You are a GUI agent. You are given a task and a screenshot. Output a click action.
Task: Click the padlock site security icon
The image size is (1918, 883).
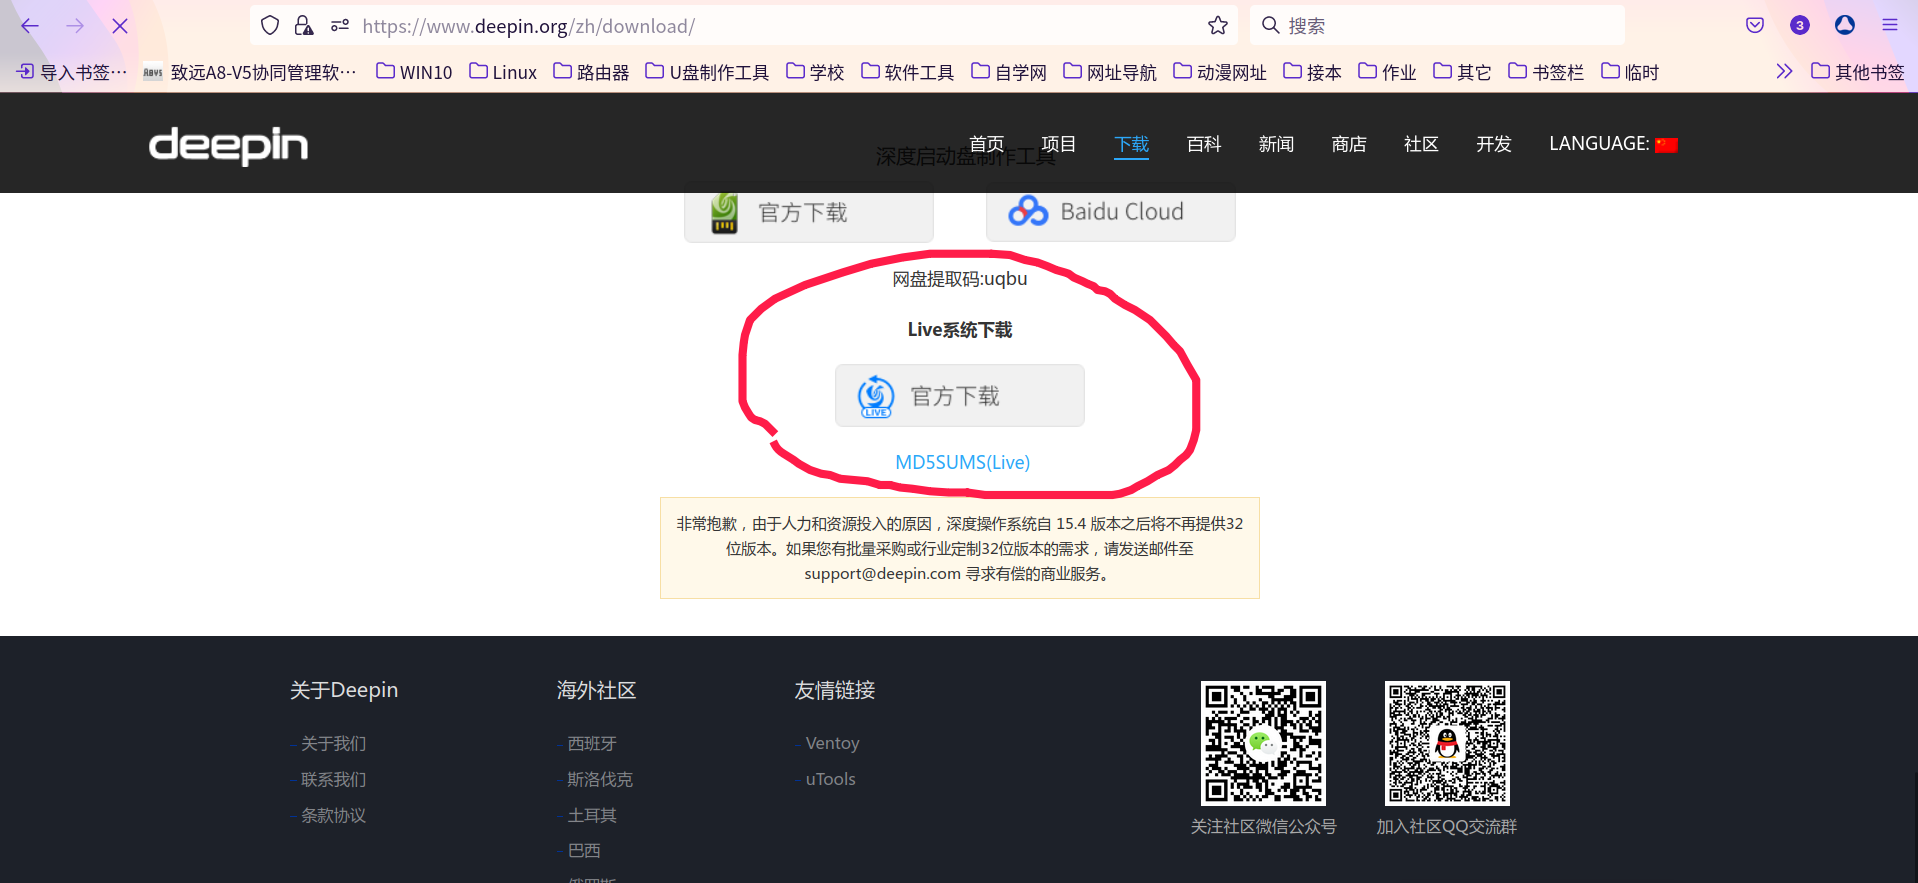click(304, 26)
